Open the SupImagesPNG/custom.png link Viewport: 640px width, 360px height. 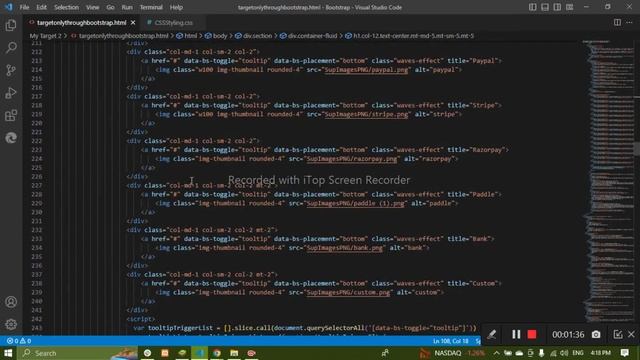coord(348,292)
